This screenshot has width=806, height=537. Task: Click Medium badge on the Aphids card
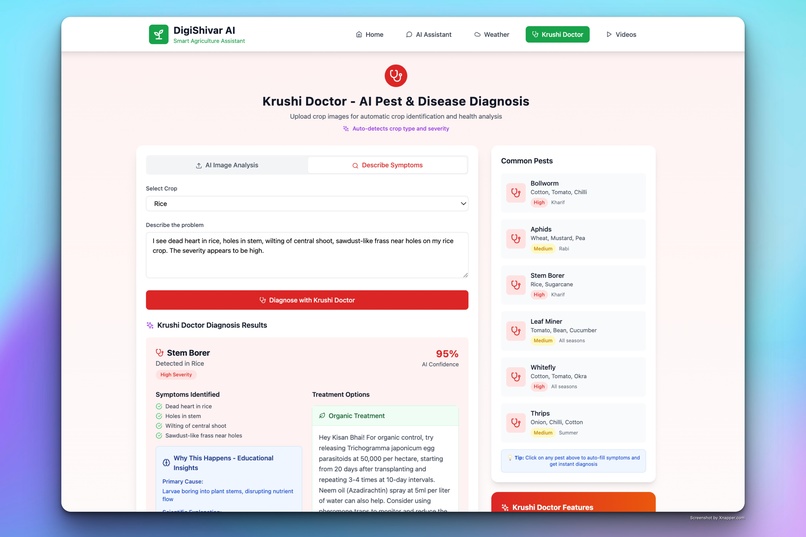542,249
